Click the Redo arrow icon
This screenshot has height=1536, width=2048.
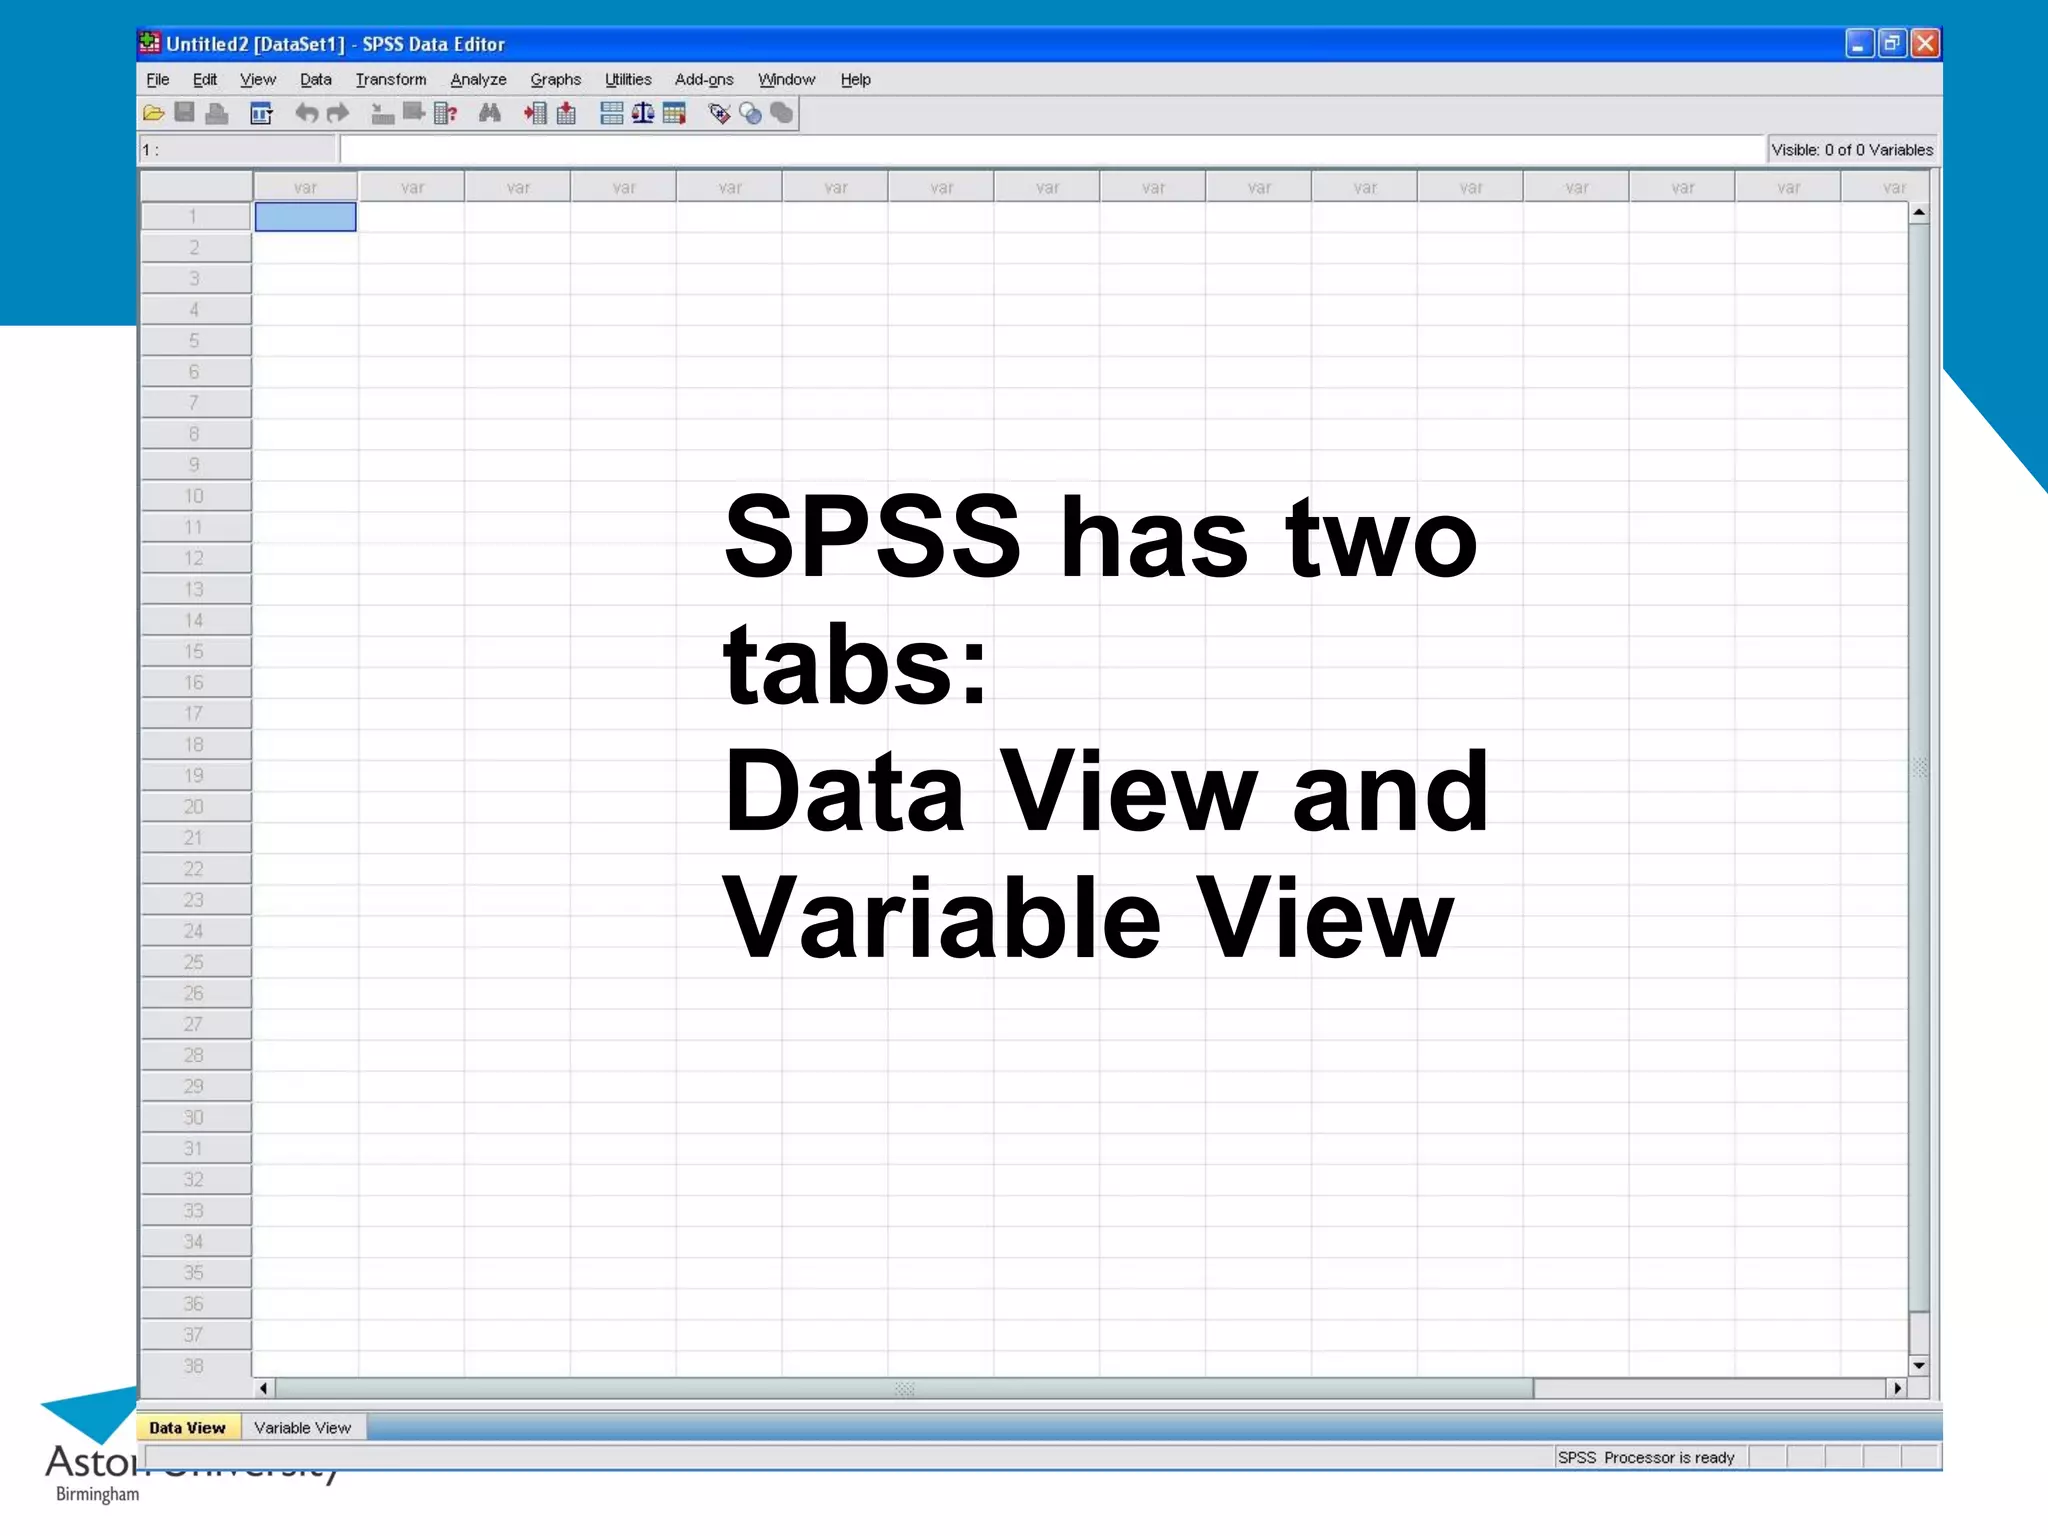(339, 114)
